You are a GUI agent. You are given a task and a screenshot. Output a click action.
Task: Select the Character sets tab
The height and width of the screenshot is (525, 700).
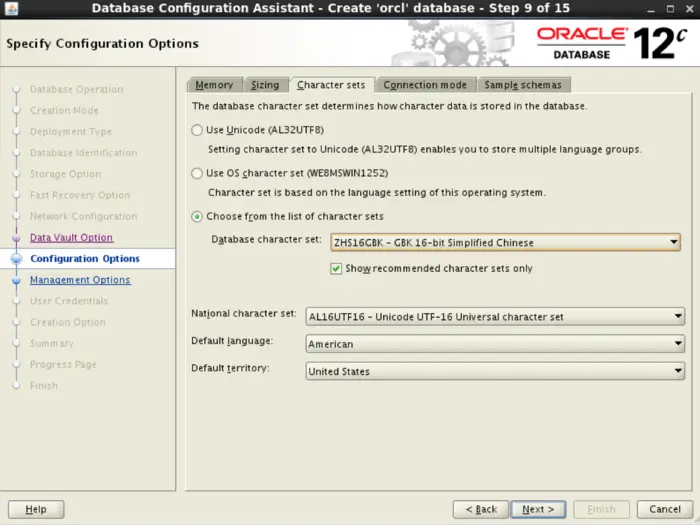coord(331,85)
